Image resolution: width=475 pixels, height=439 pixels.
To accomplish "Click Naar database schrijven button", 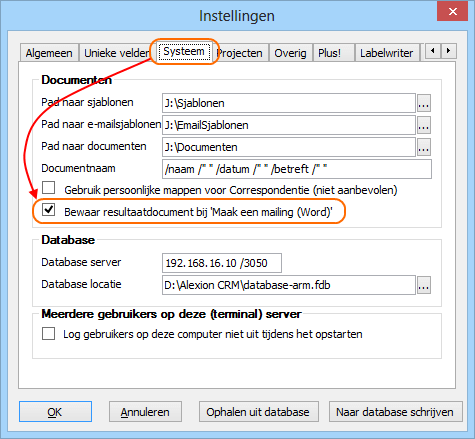I will point(396,412).
